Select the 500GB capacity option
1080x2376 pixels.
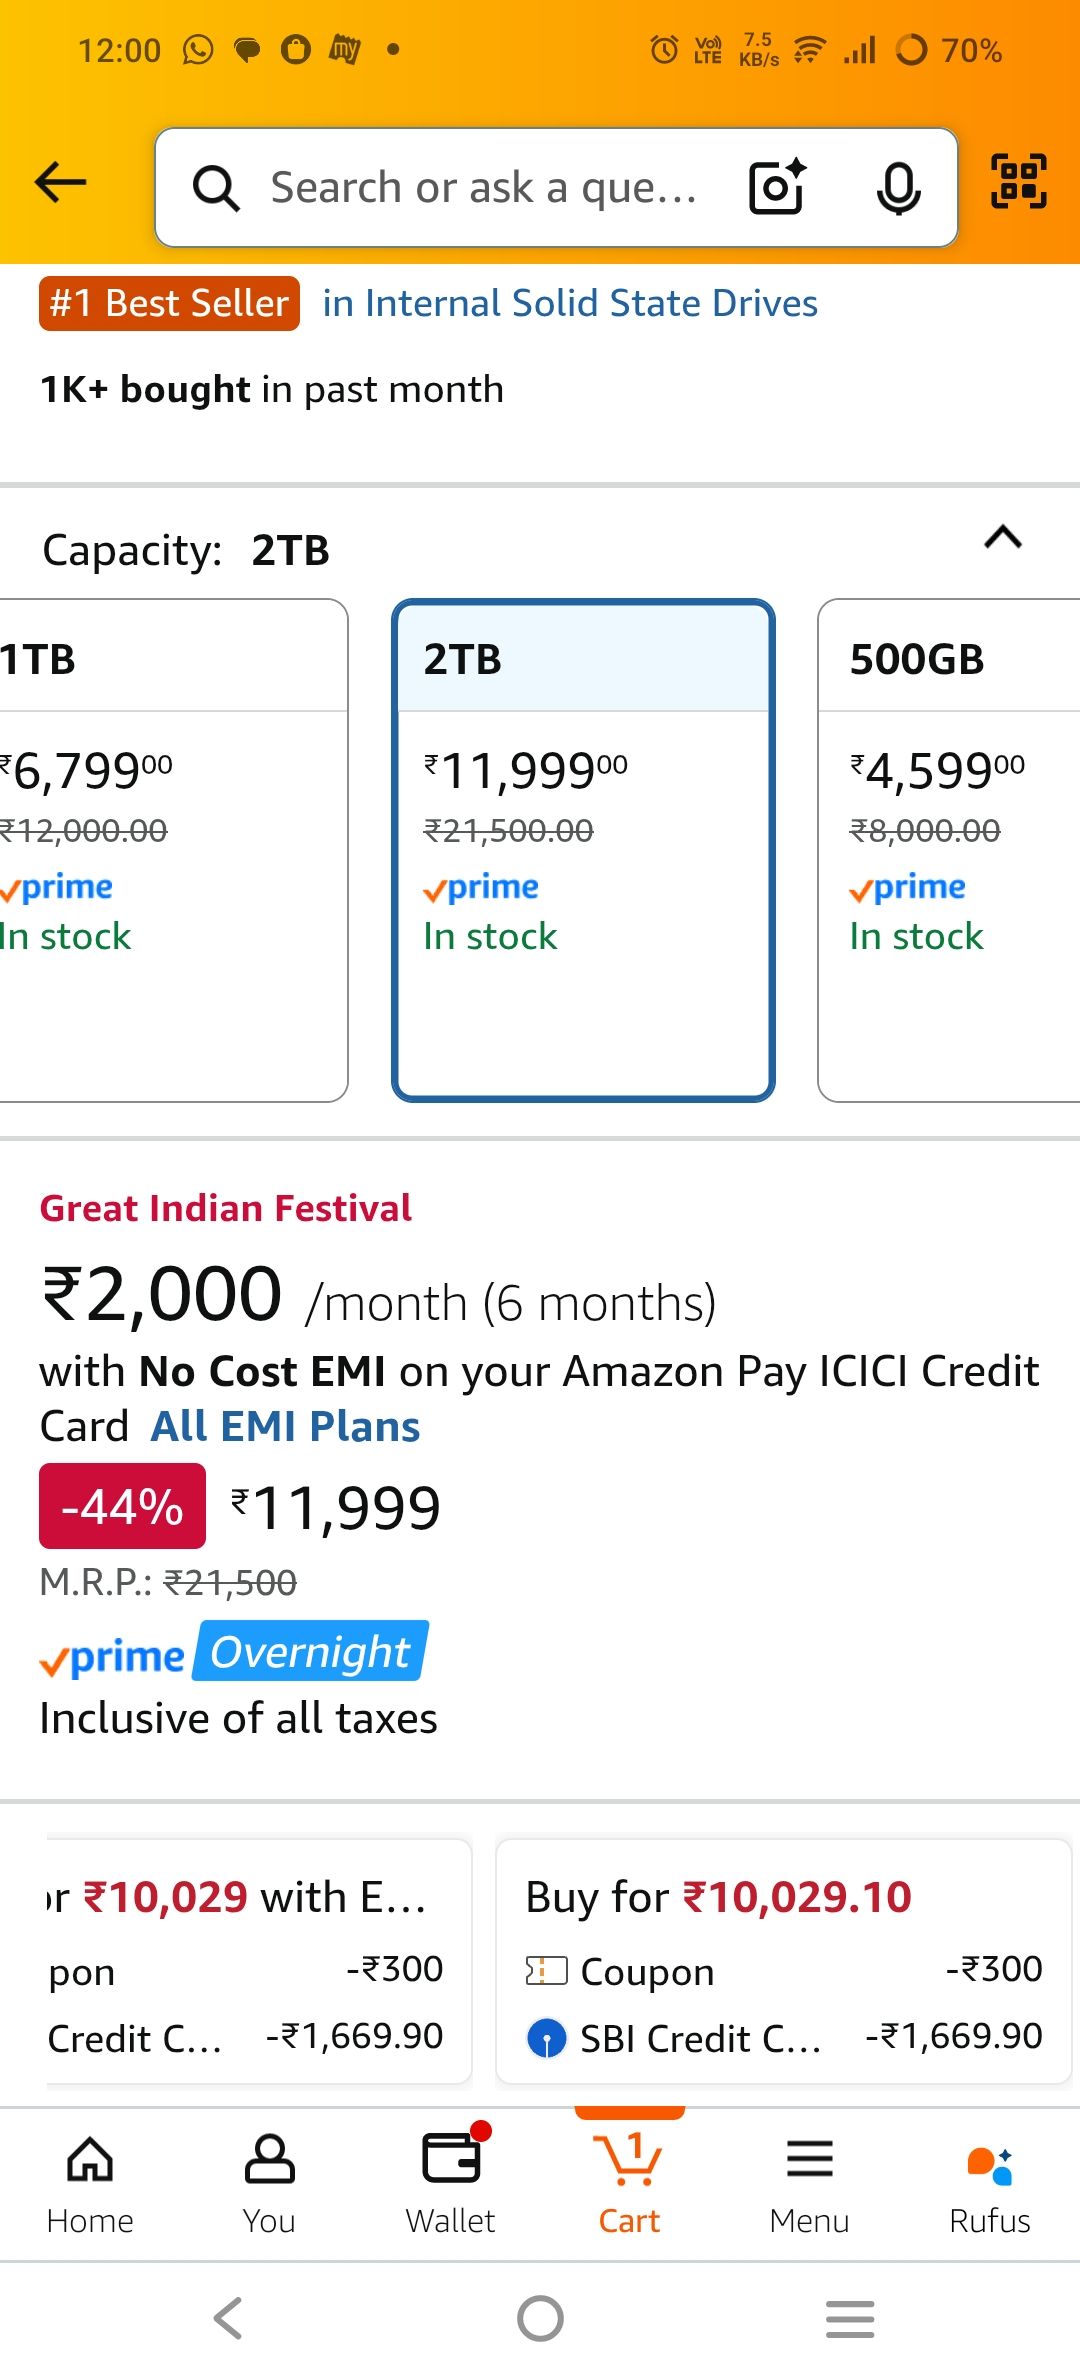click(950, 850)
